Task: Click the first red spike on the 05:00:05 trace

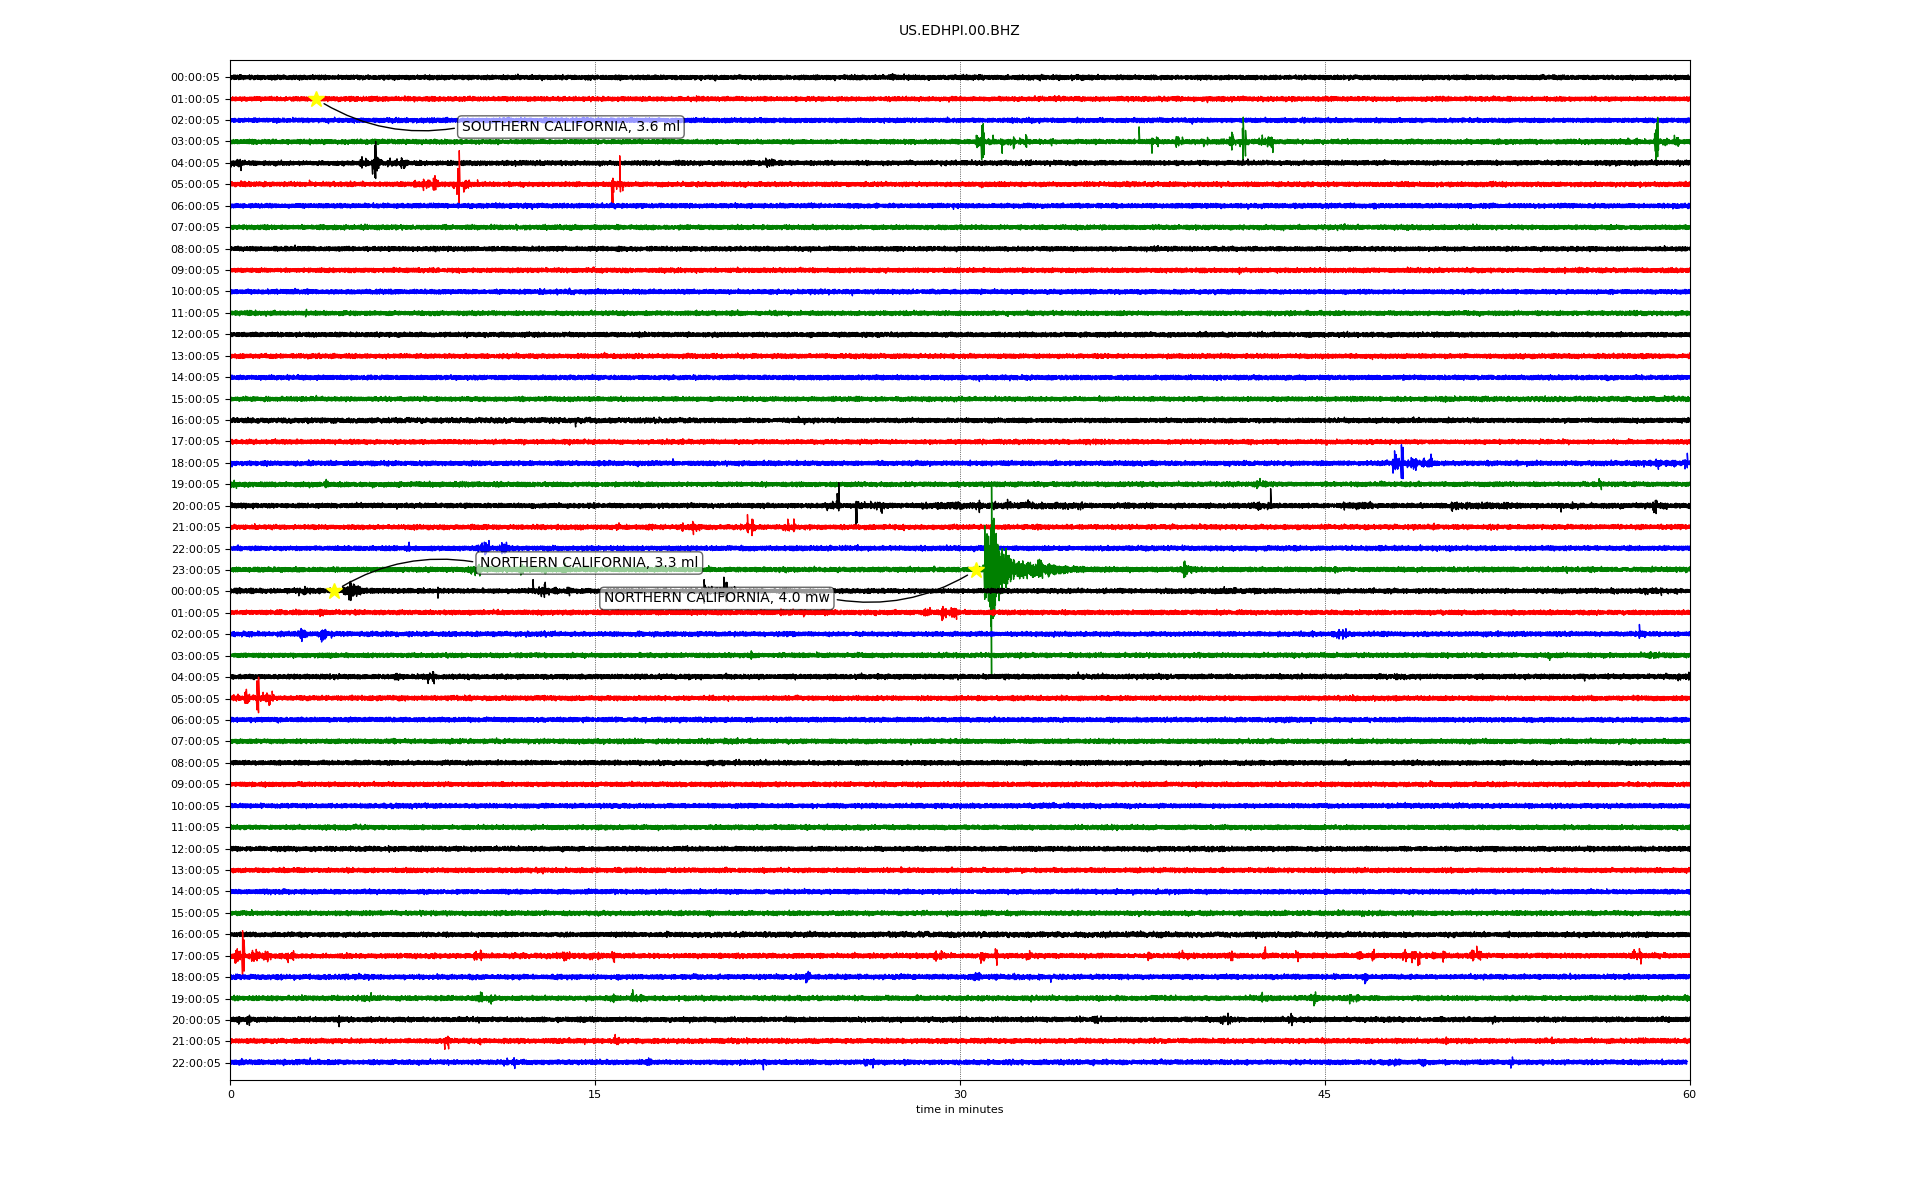Action: pos(459,182)
